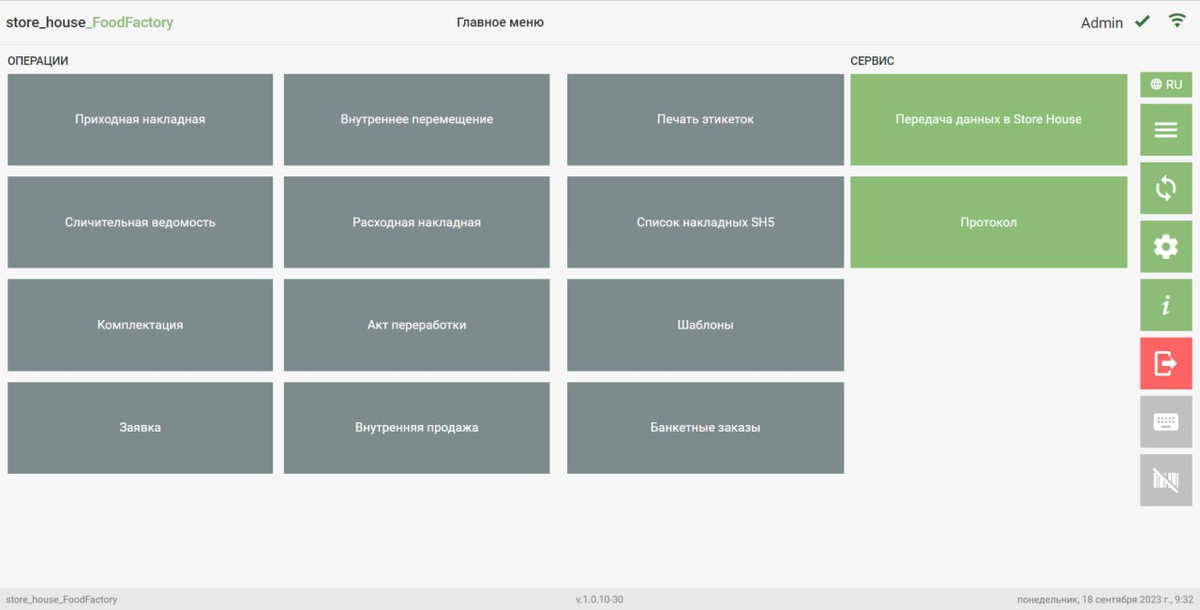Open Внутренняя продажа tile
Viewport: 1200px width, 610px height.
[417, 427]
